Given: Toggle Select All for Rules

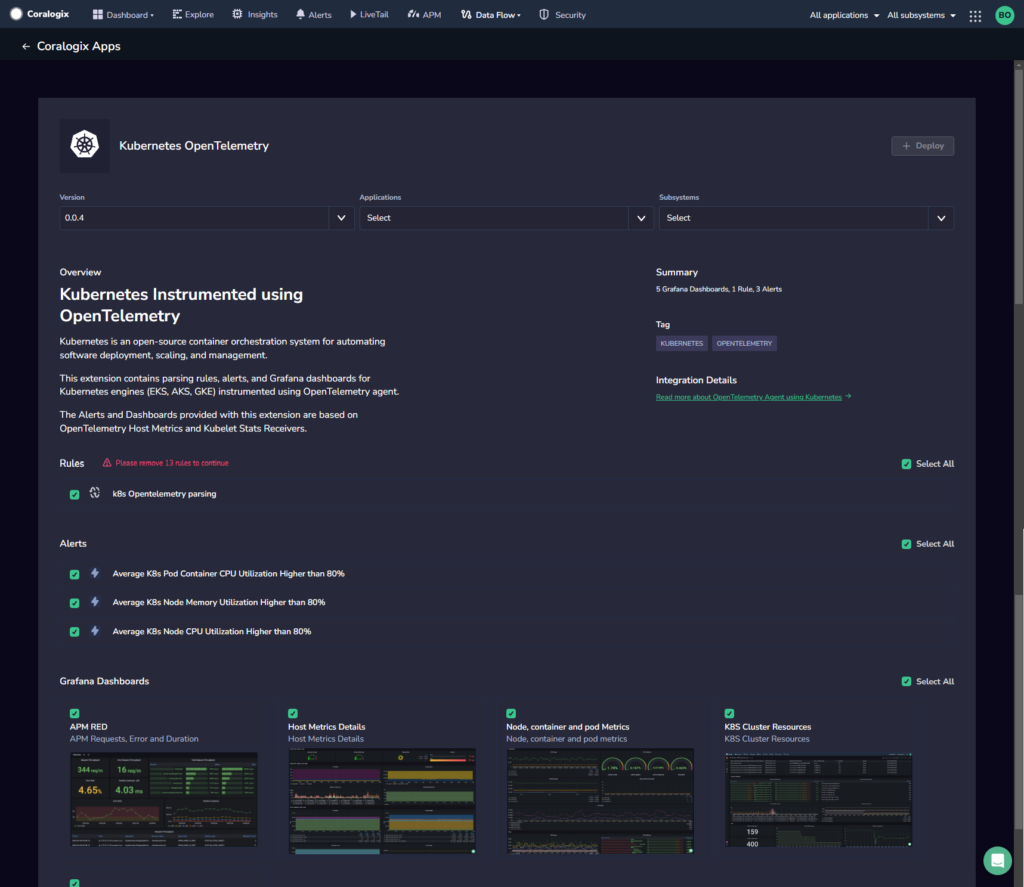Looking at the screenshot, I should pyautogui.click(x=906, y=464).
